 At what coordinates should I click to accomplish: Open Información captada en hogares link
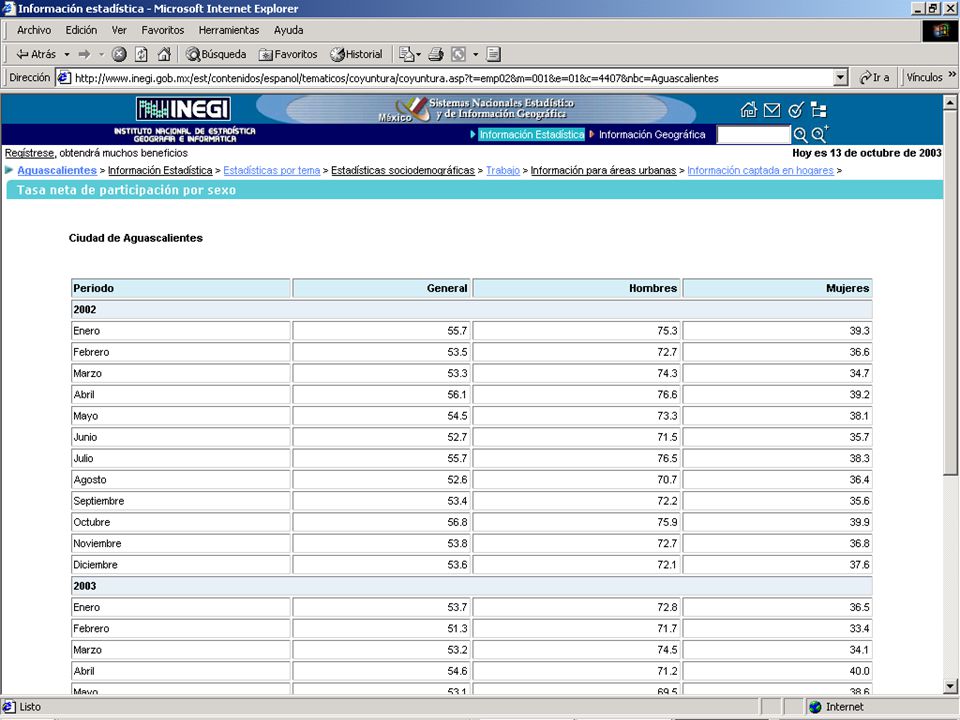(x=760, y=170)
